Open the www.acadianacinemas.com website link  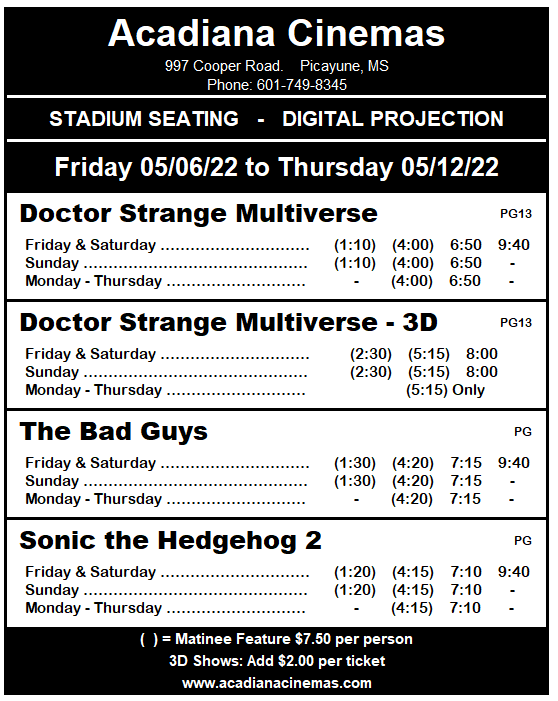point(277,683)
